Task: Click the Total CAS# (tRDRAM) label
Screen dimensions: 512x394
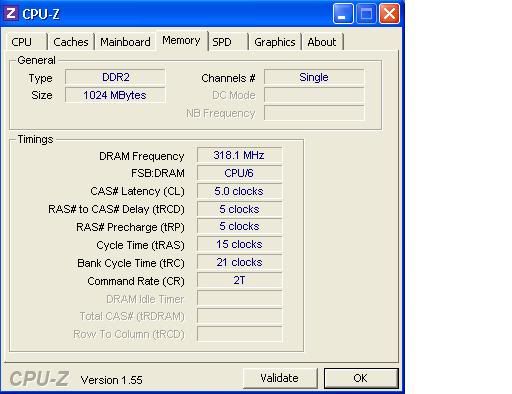Action: point(132,316)
